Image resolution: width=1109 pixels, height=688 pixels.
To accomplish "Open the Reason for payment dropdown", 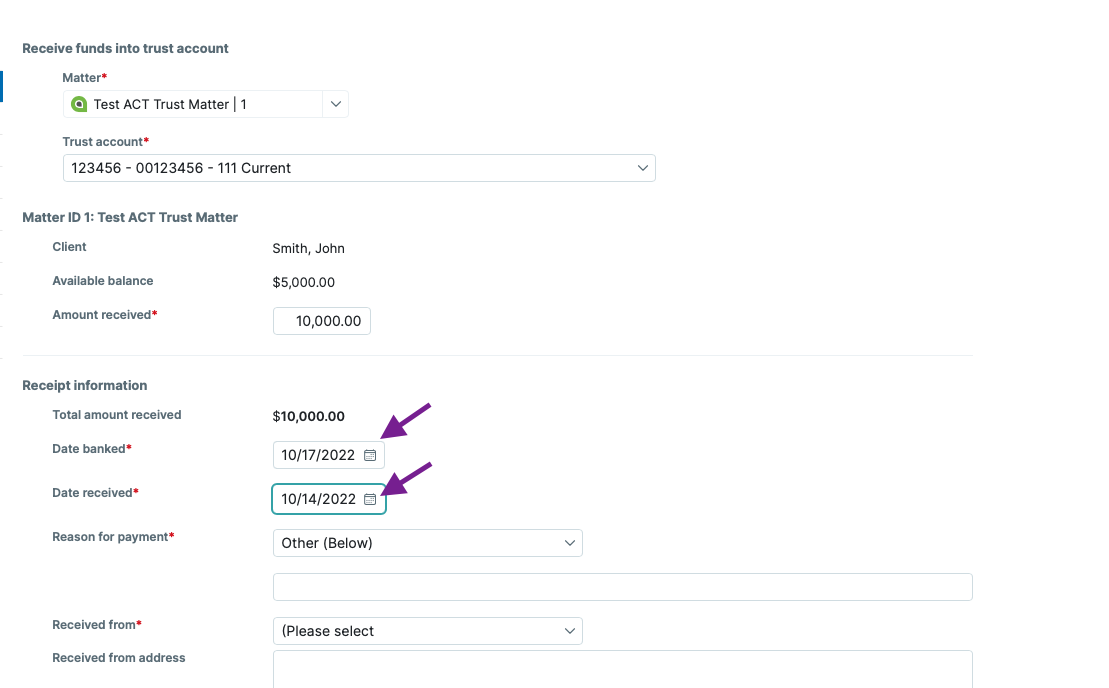I will [428, 543].
